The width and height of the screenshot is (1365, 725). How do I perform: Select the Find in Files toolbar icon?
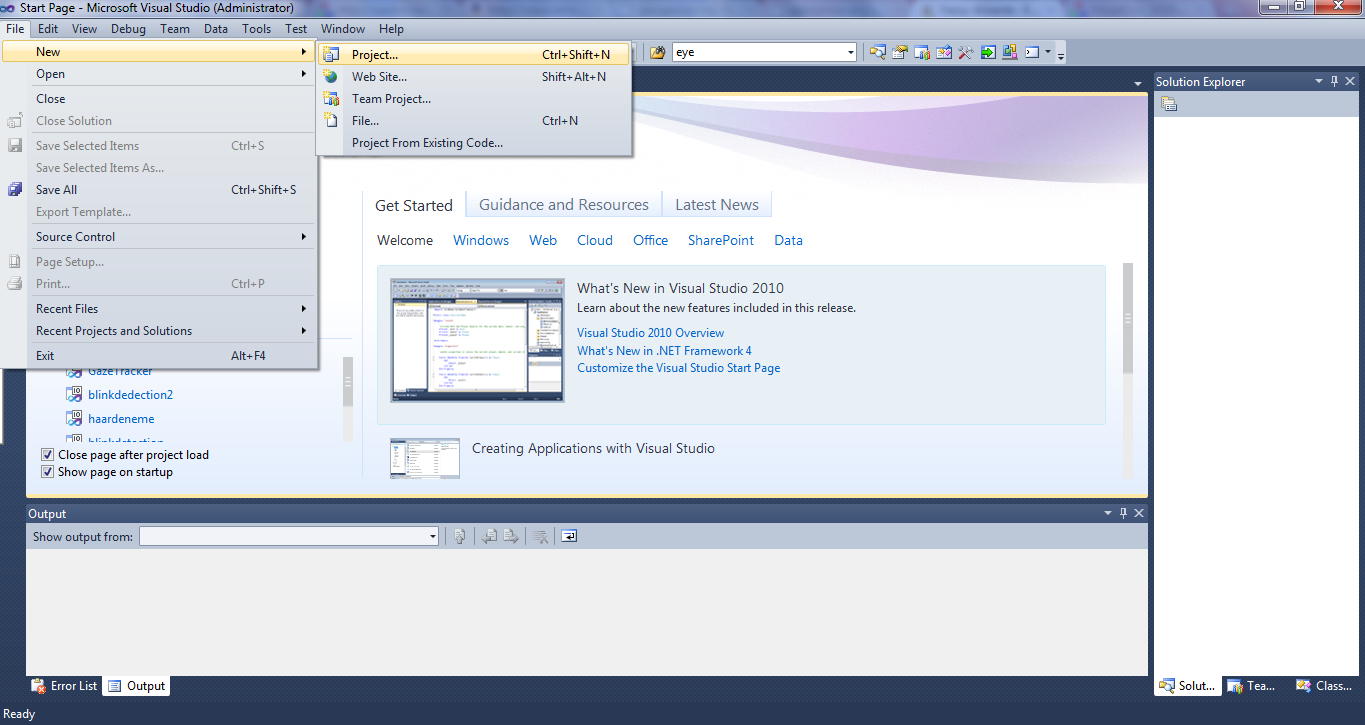[878, 51]
